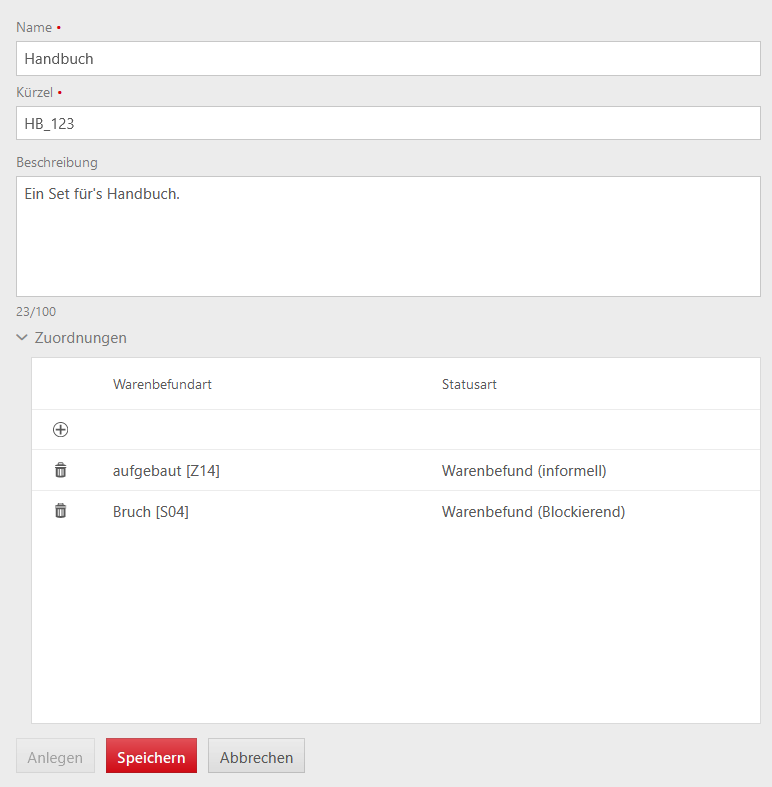Click the Name field label
Screen dimensions: 772x787
tap(34, 27)
